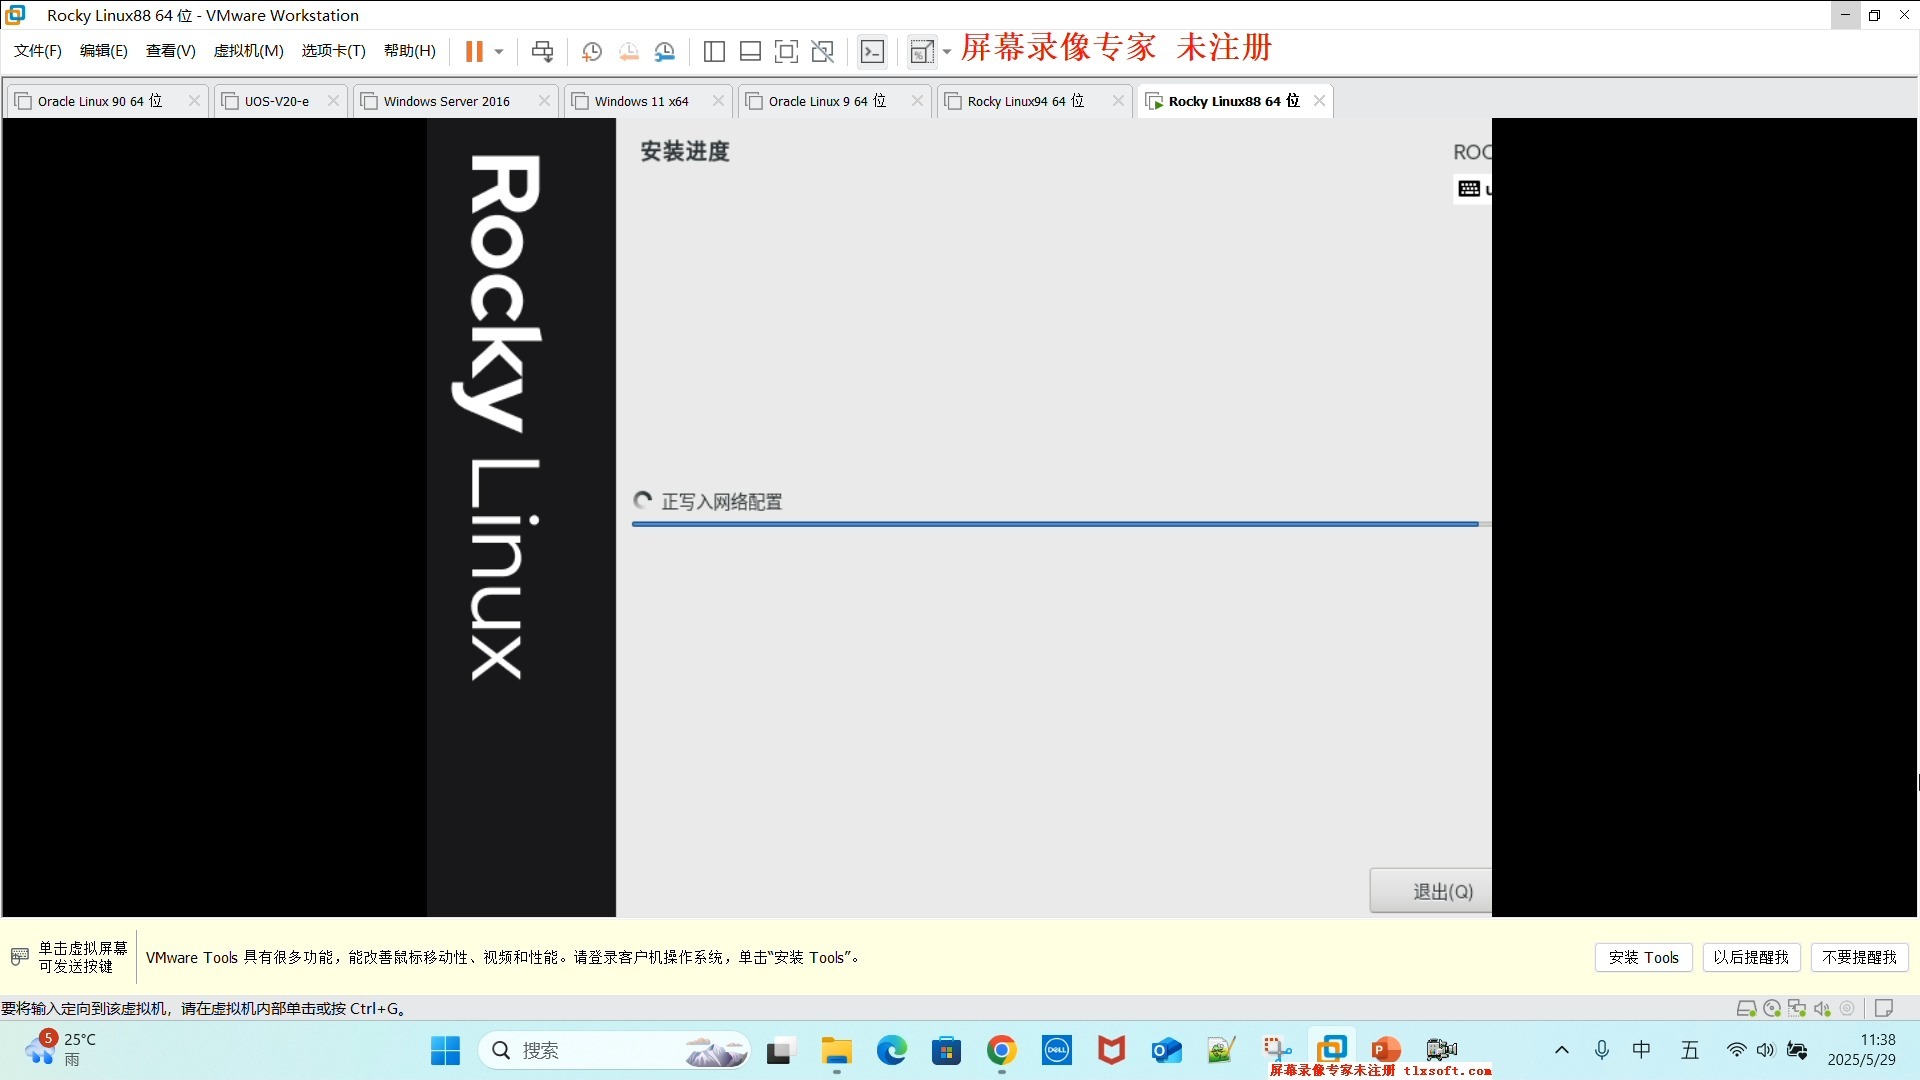Image resolution: width=1920 pixels, height=1080 pixels.
Task: Open the console view icon
Action: point(873,51)
